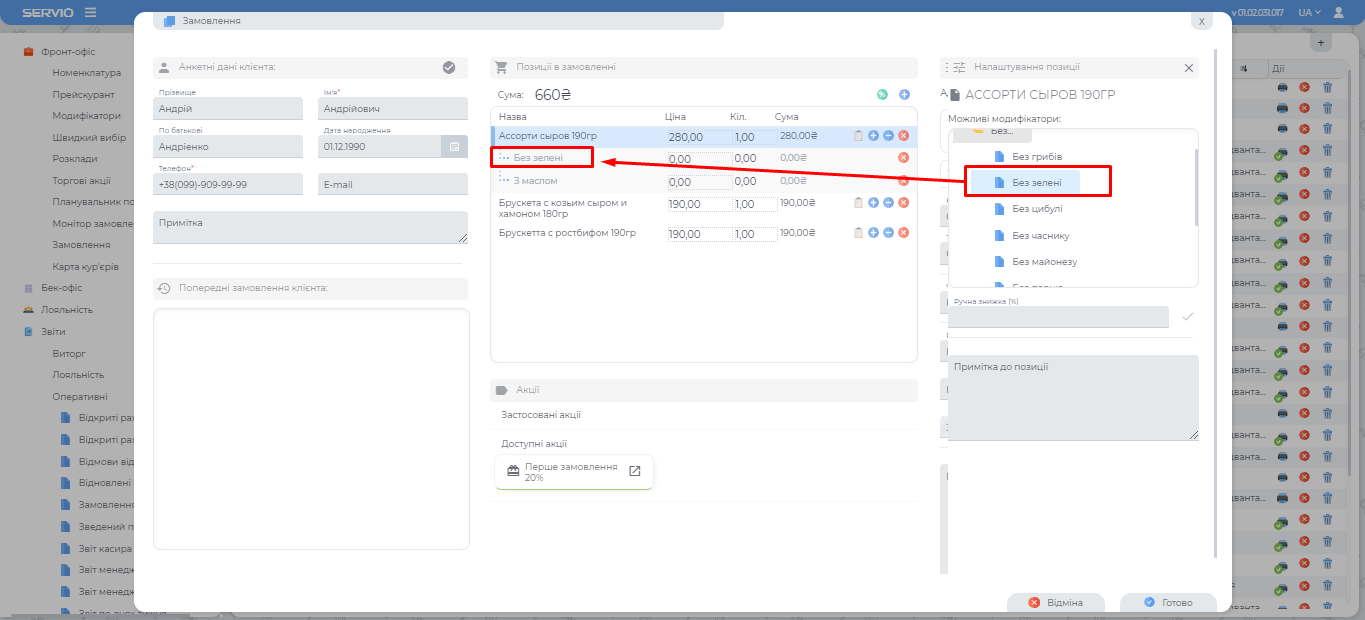The image size is (1365, 620).
Task: Click the E-mail input field
Action: click(x=392, y=185)
